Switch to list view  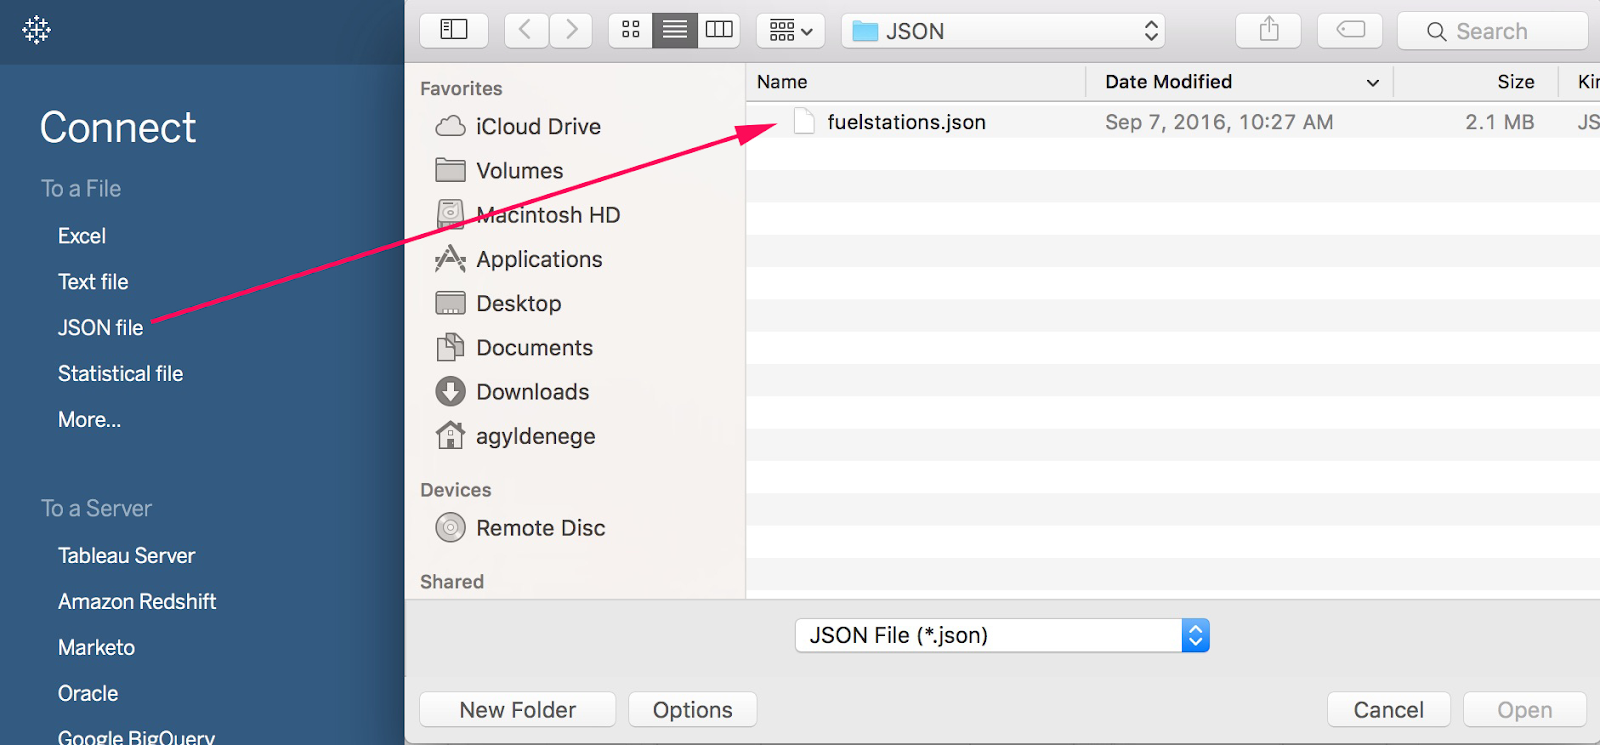coord(675,30)
